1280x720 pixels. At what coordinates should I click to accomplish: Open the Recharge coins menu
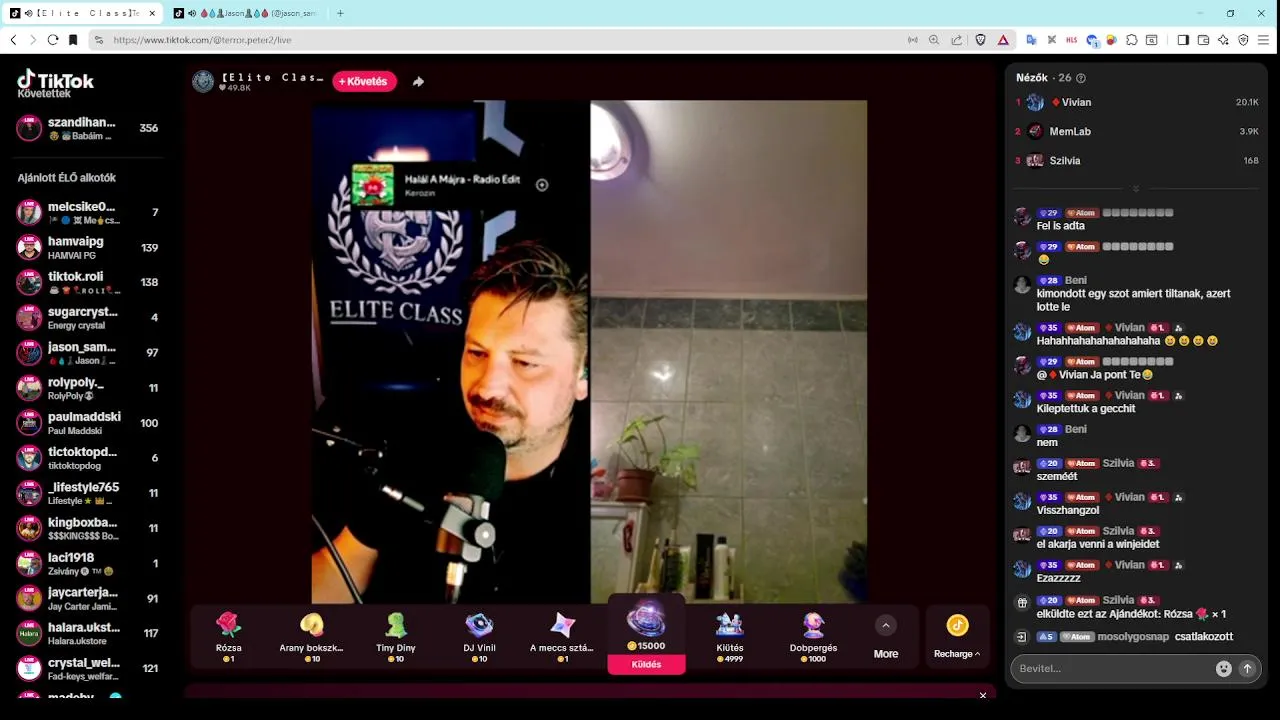957,636
